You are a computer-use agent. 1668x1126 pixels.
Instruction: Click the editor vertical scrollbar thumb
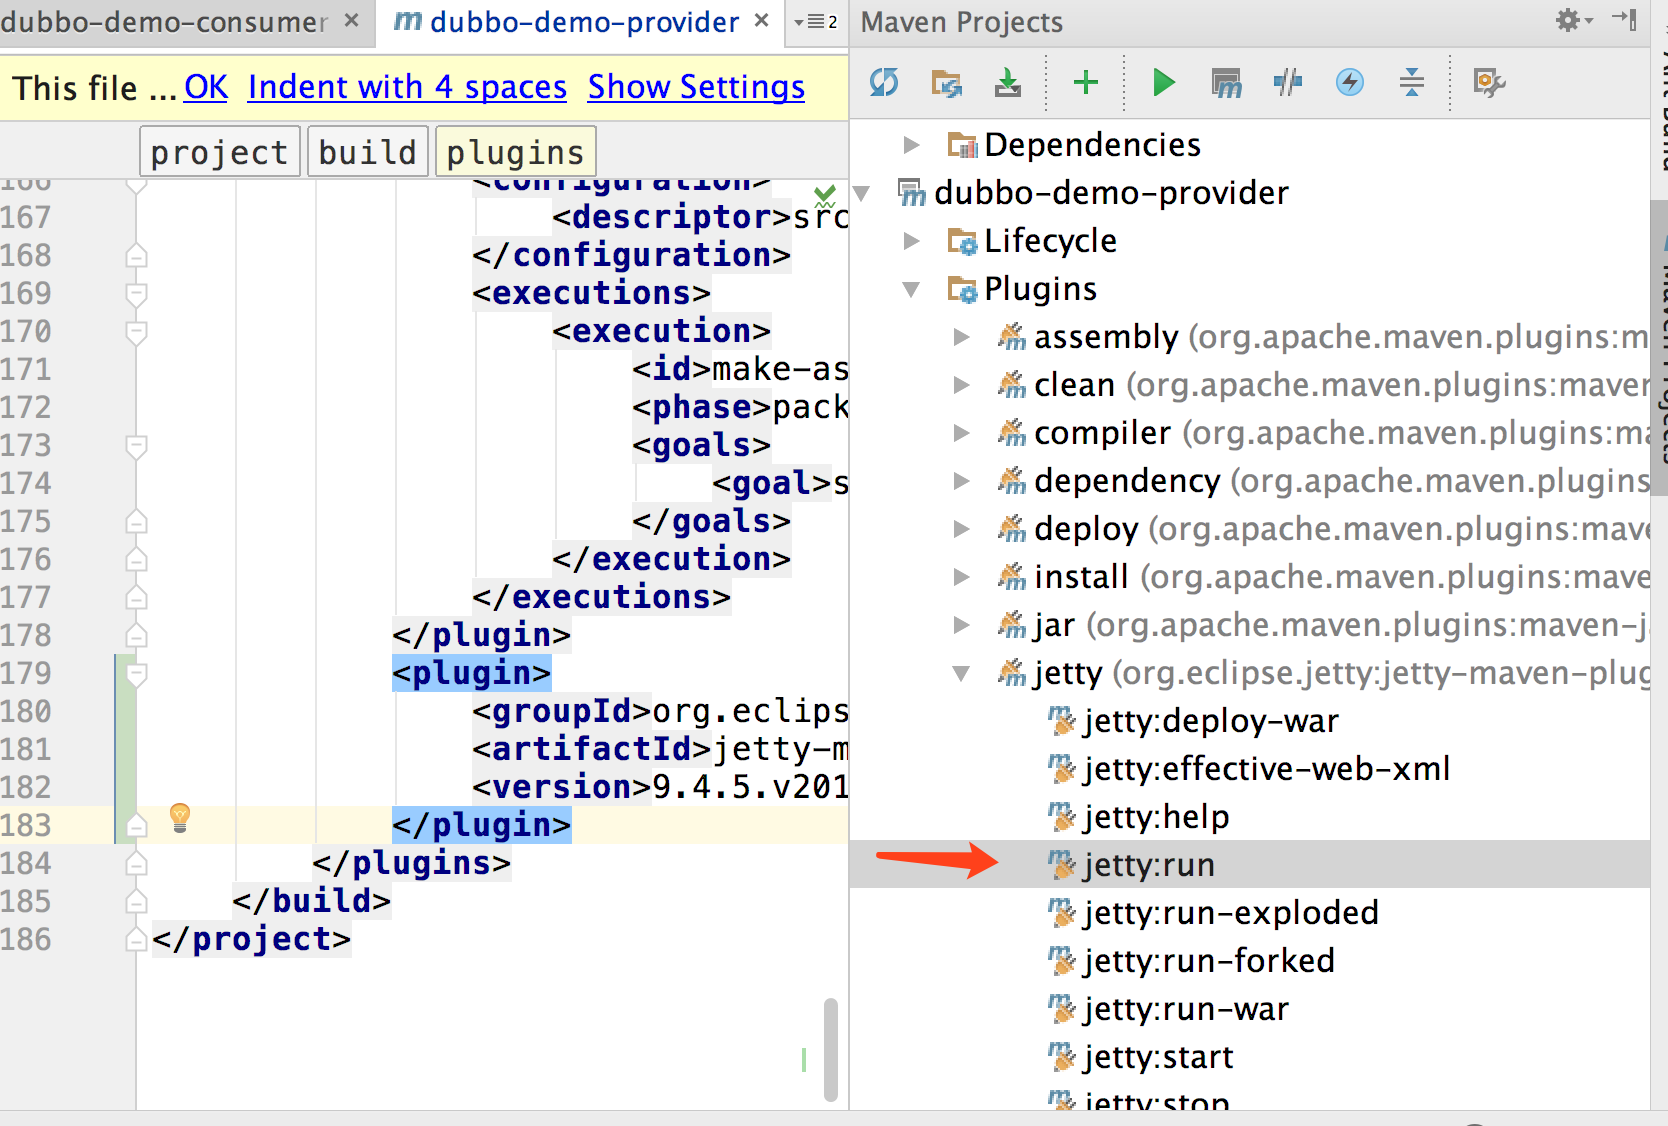coord(831,1049)
